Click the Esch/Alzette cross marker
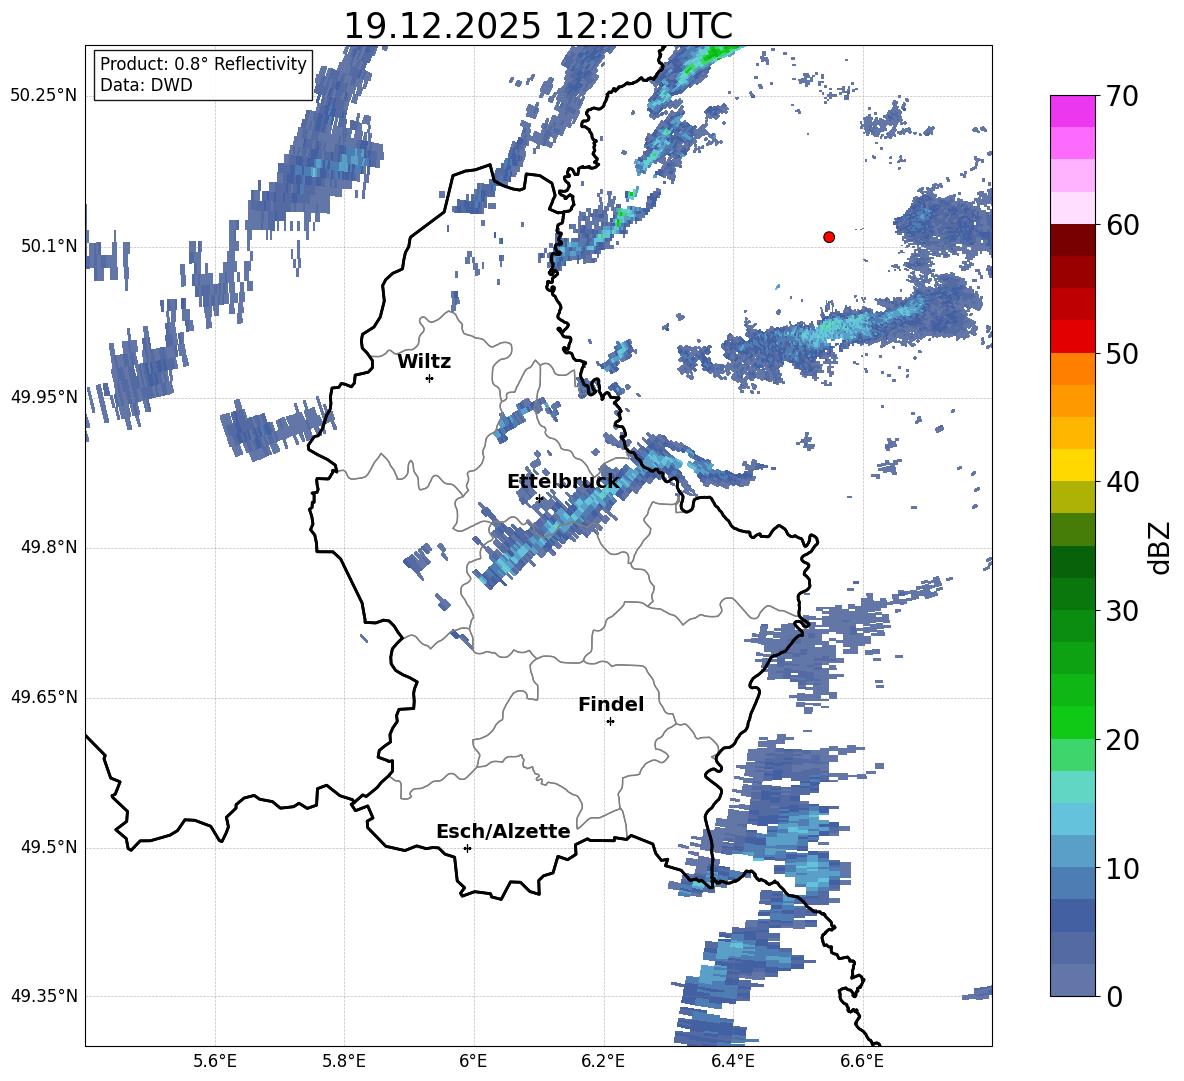The width and height of the screenshot is (1184, 1081). coord(467,848)
